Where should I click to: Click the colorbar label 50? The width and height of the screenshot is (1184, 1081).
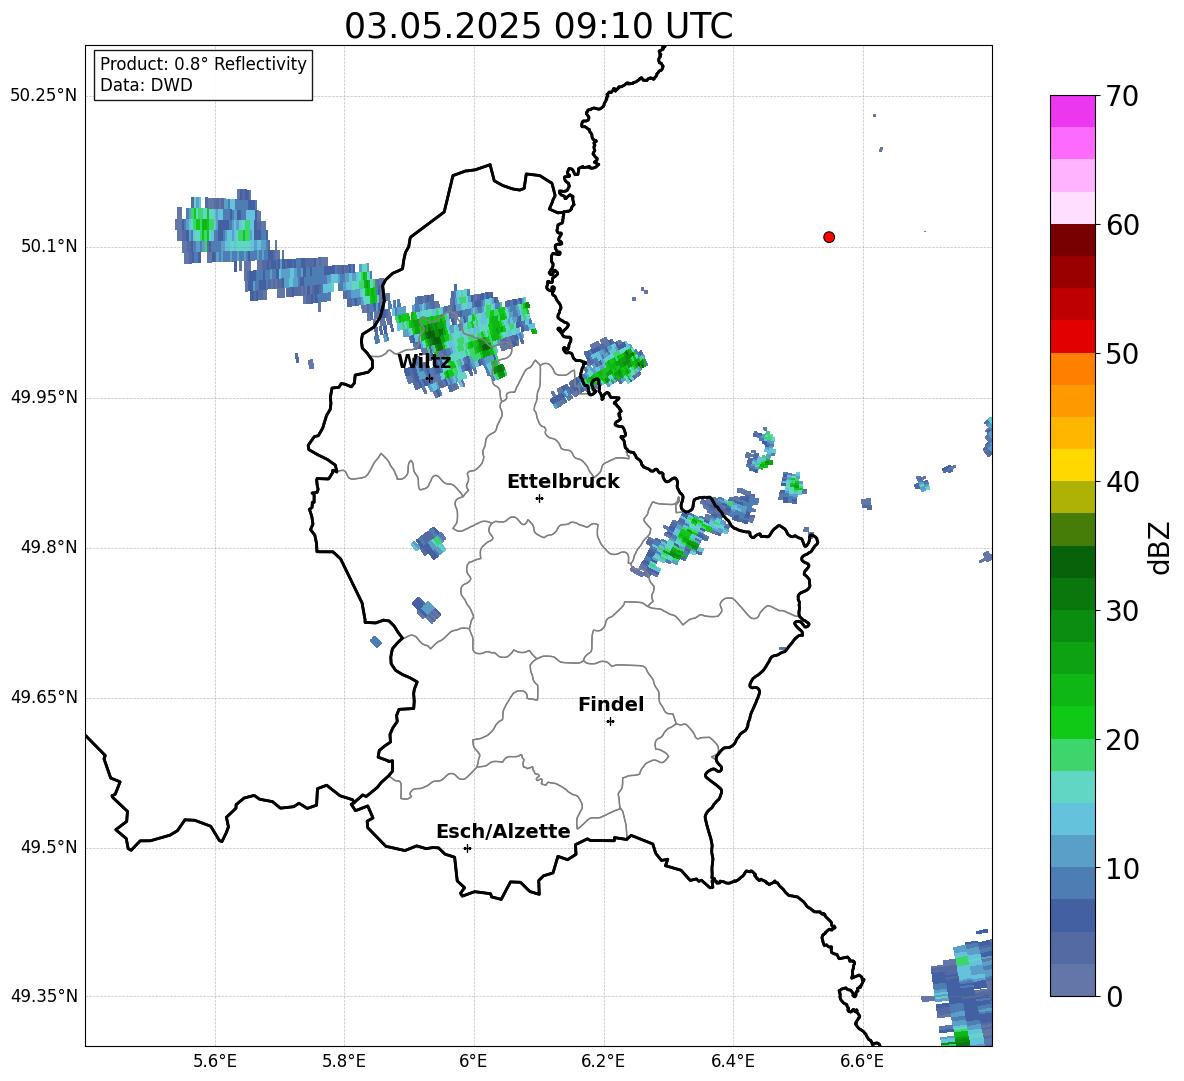[x=1122, y=354]
